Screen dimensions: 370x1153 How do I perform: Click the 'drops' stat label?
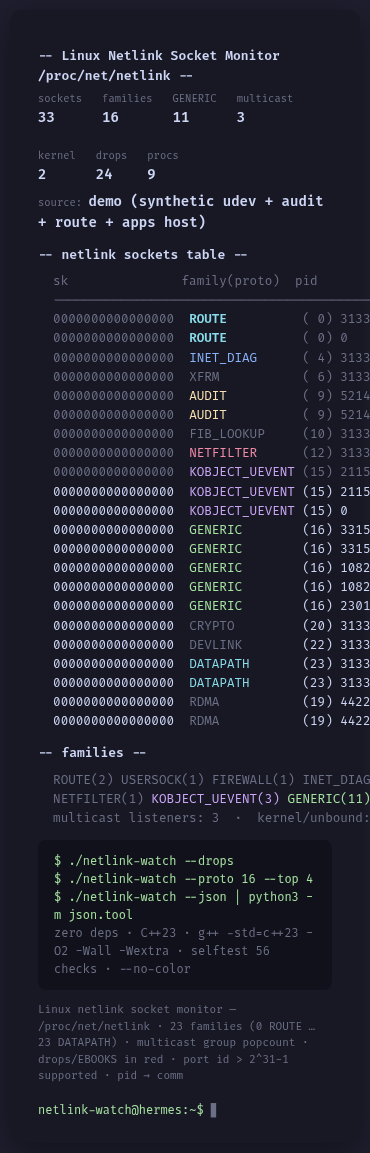click(111, 155)
